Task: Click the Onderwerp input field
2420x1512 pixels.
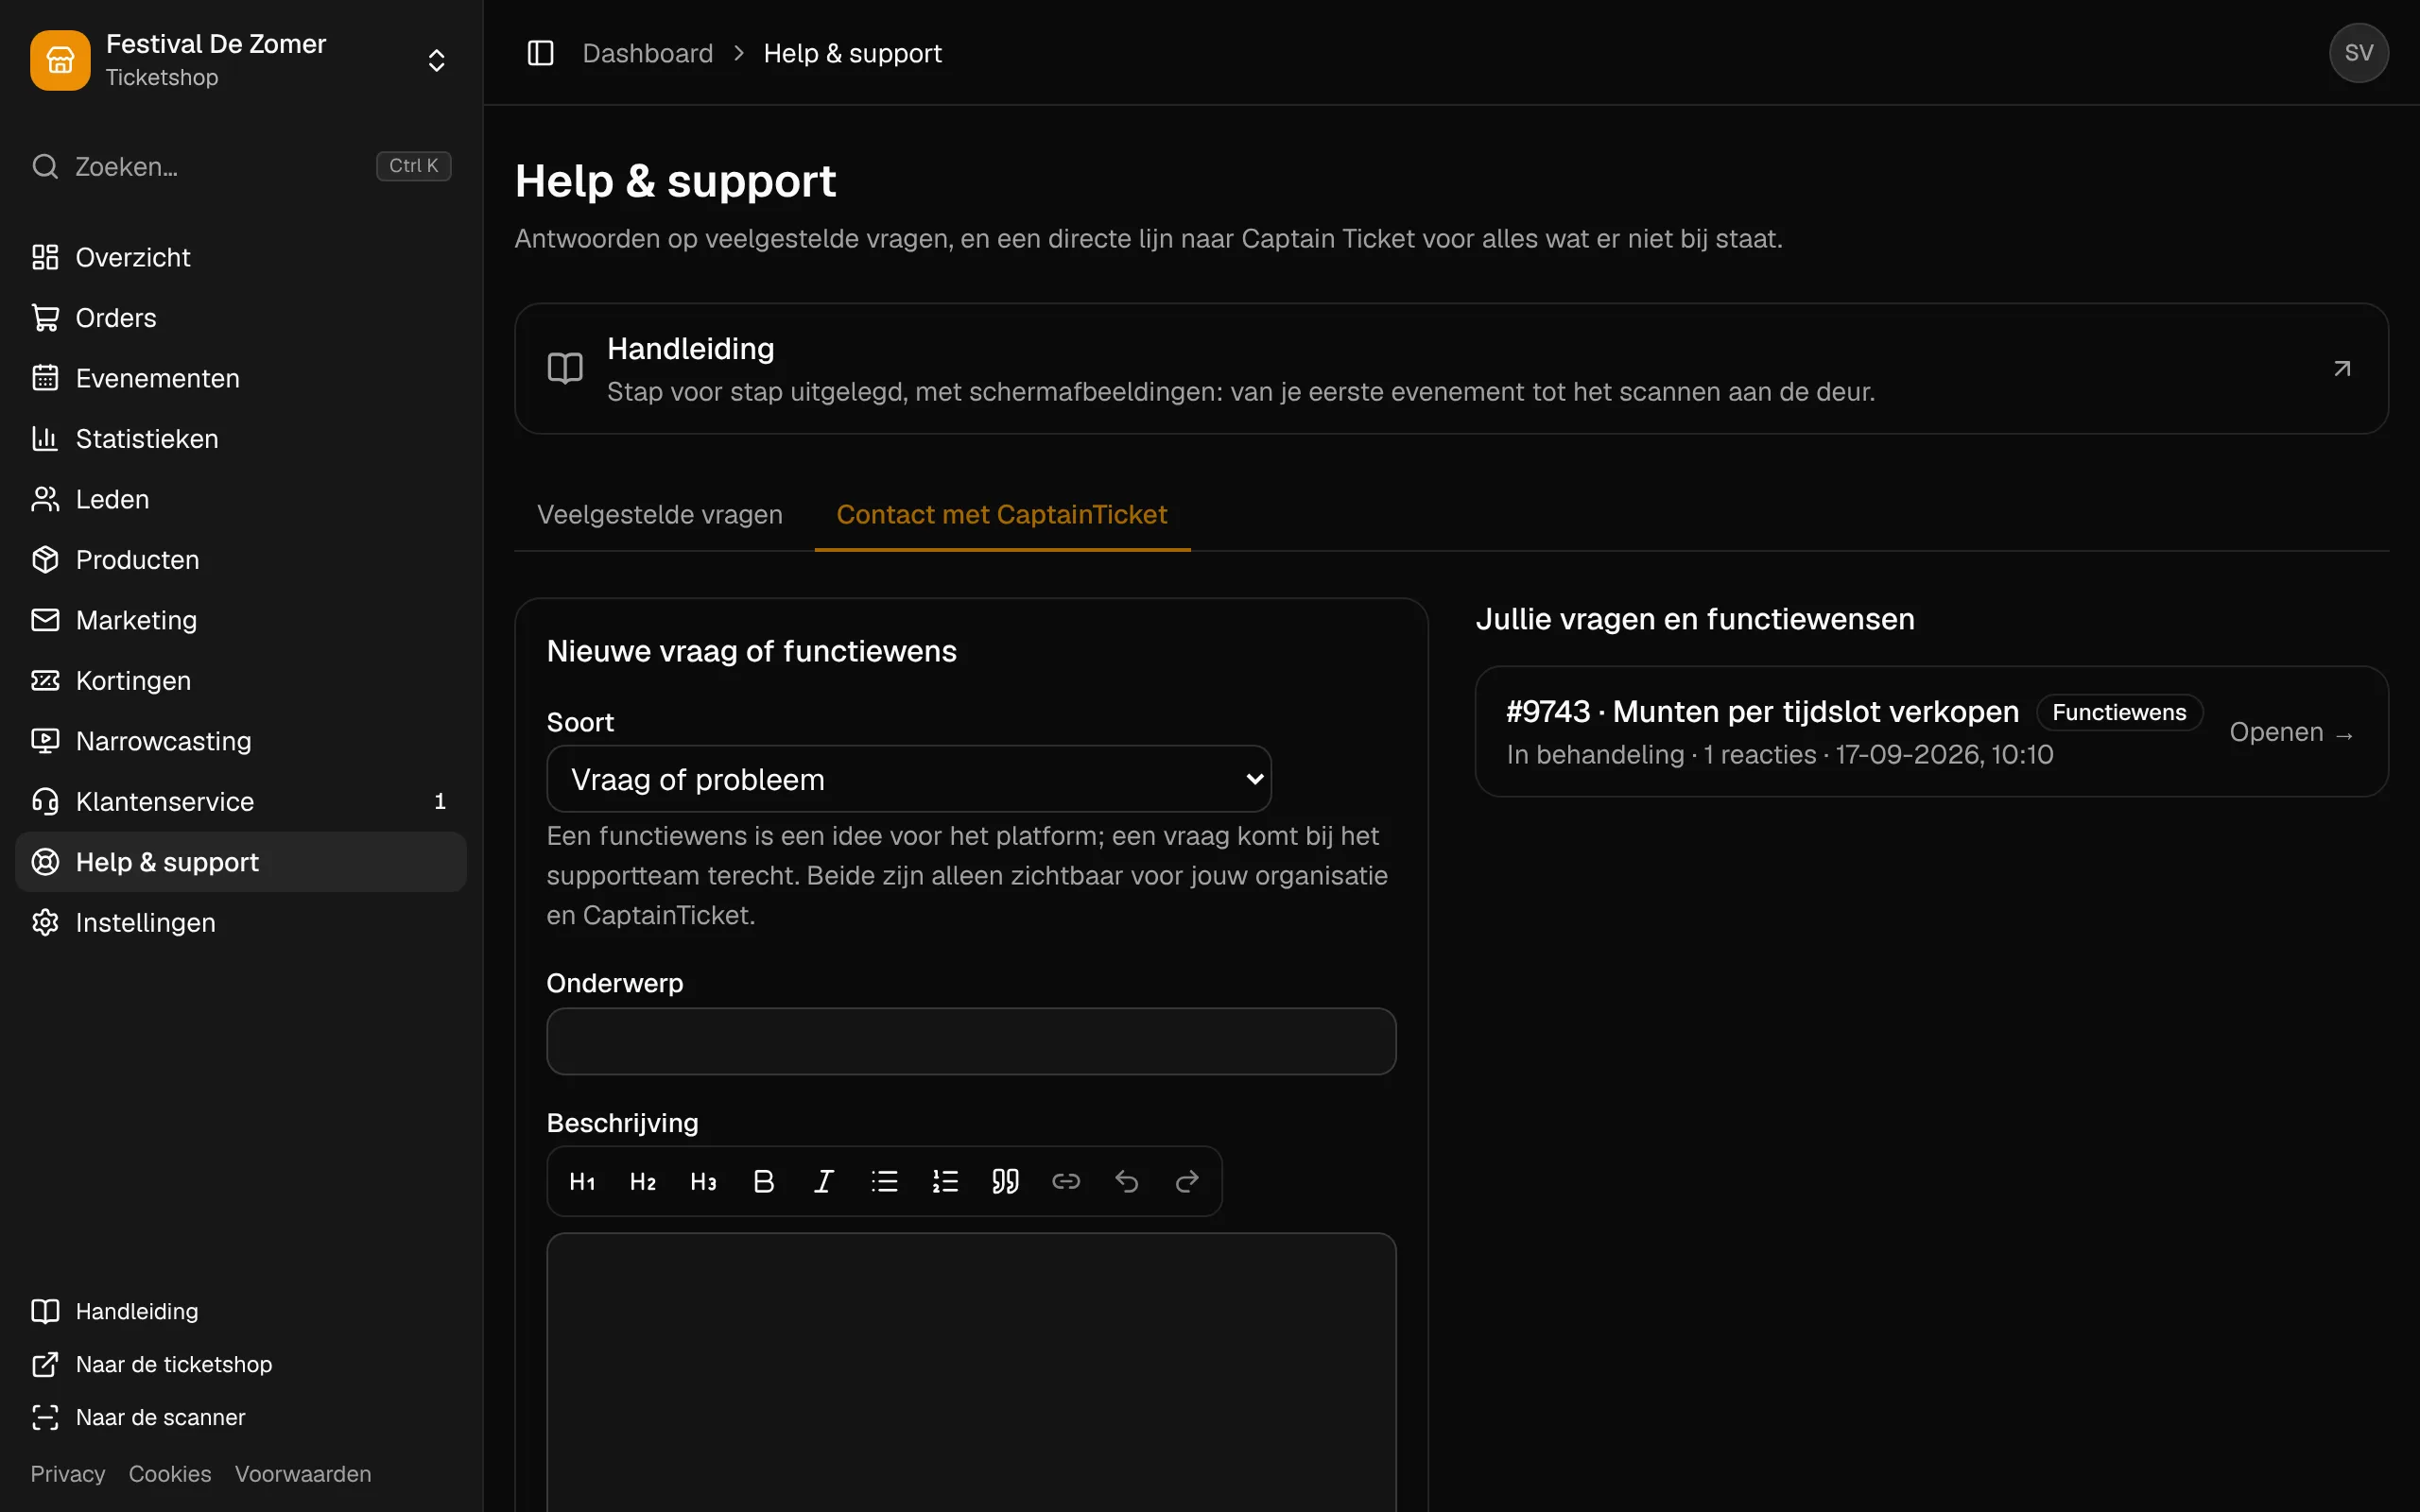Action: point(971,1041)
